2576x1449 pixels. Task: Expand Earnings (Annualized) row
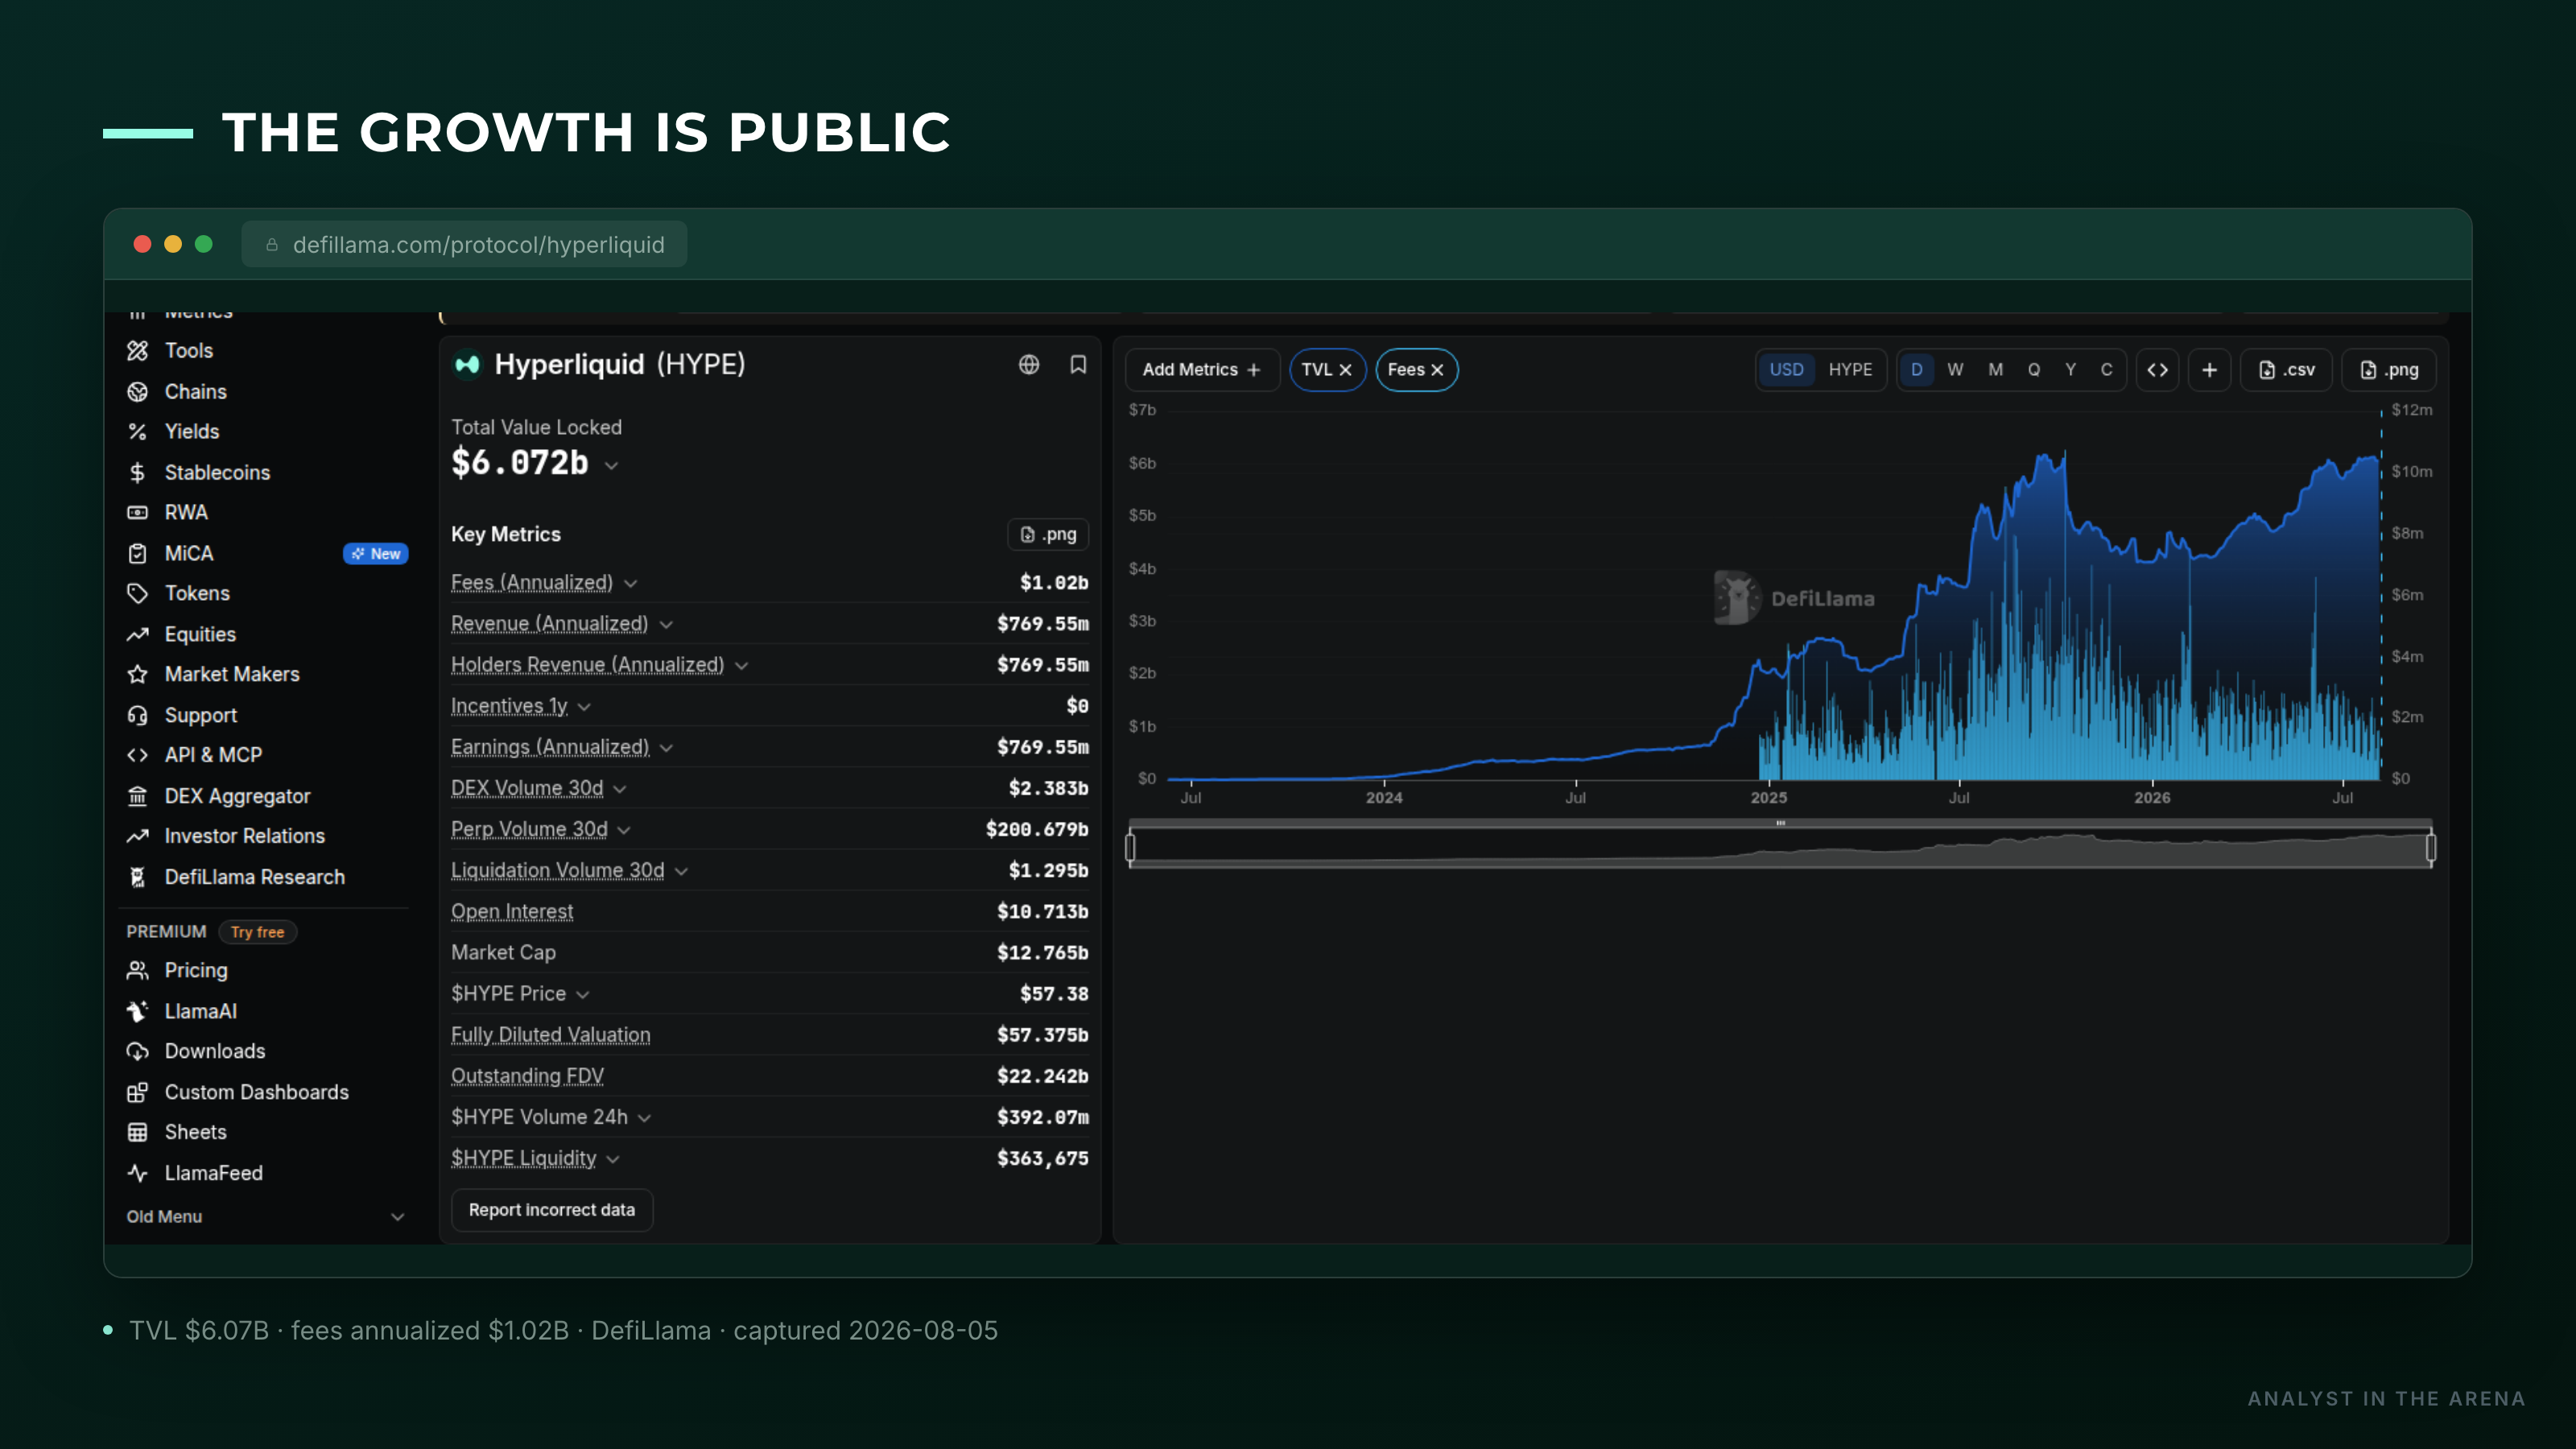click(x=667, y=747)
